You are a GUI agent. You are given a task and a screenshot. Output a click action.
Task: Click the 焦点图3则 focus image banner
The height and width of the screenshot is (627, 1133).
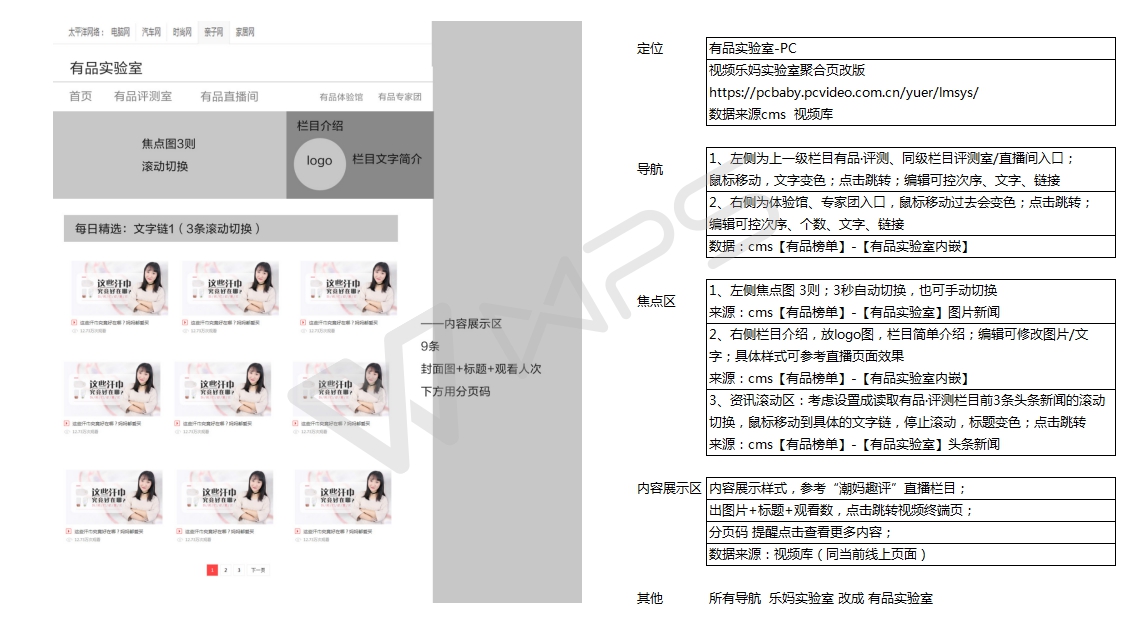point(169,155)
